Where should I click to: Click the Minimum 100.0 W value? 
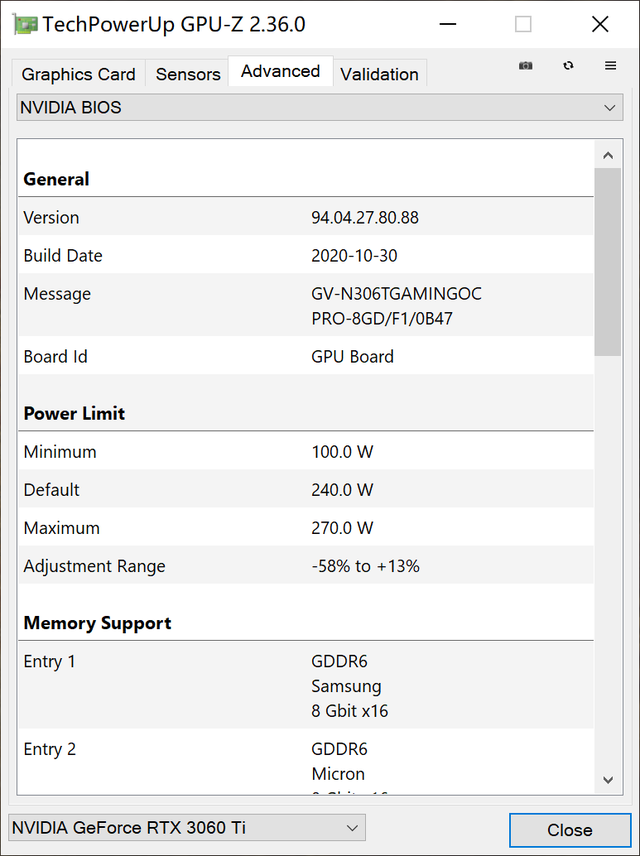click(x=342, y=451)
